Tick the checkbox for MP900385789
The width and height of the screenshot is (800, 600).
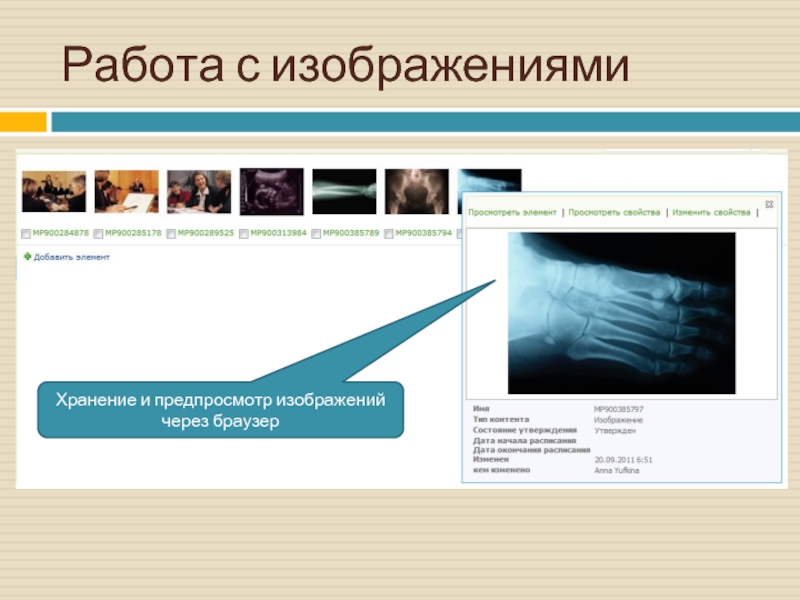click(316, 234)
